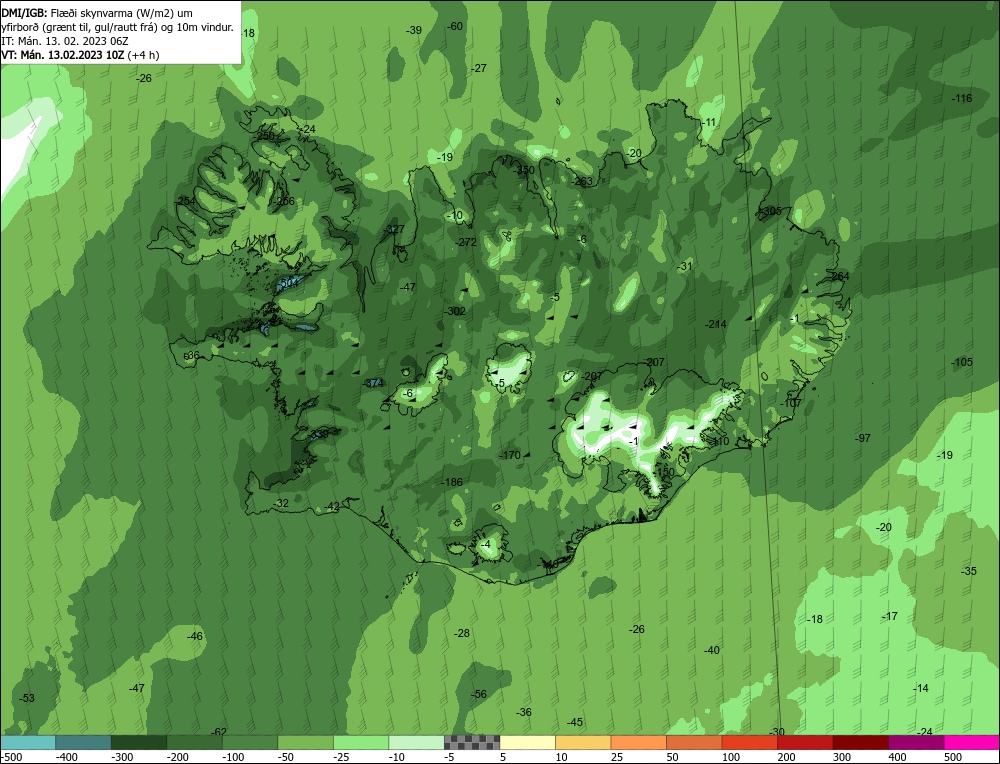The width and height of the screenshot is (1000, 764).
Task: Click the -266 value in the Westfjords
Action: (x=284, y=202)
